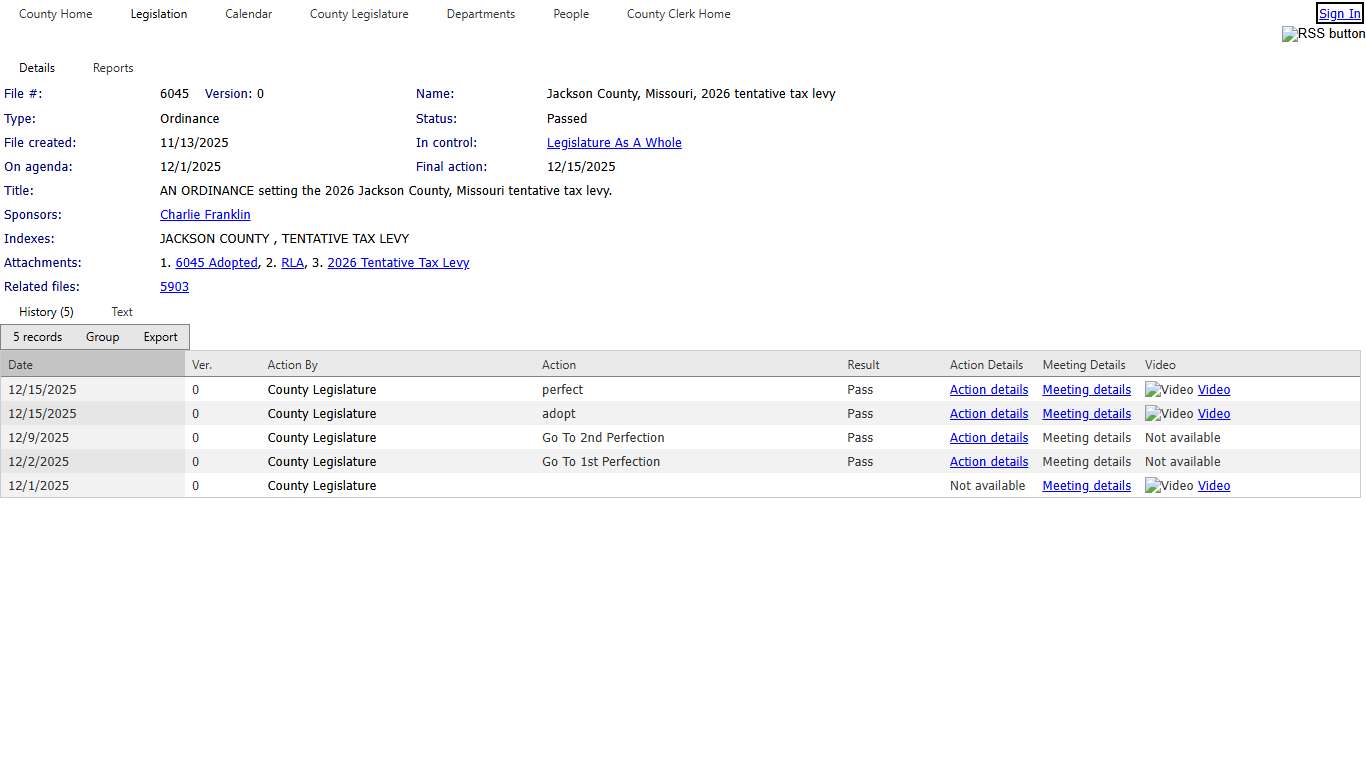Click Video icon in perfect action row
Viewport: 1366px width, 768px height.
pyautogui.click(x=1169, y=390)
